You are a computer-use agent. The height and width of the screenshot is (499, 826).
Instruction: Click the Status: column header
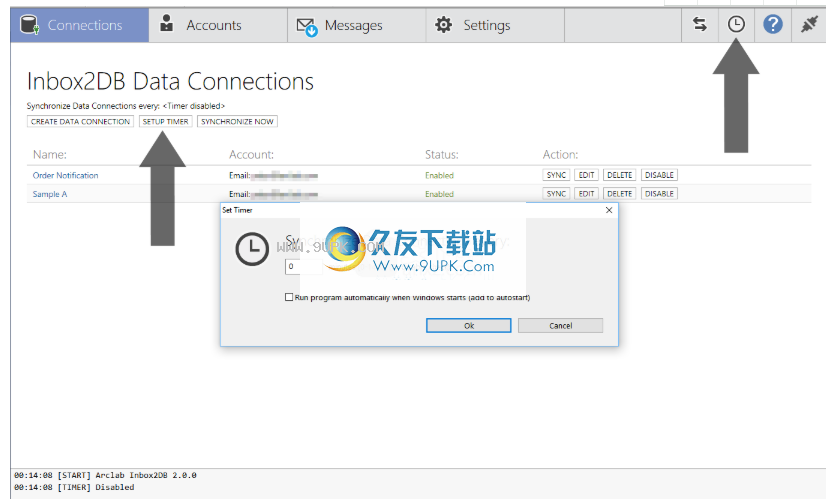(x=441, y=154)
